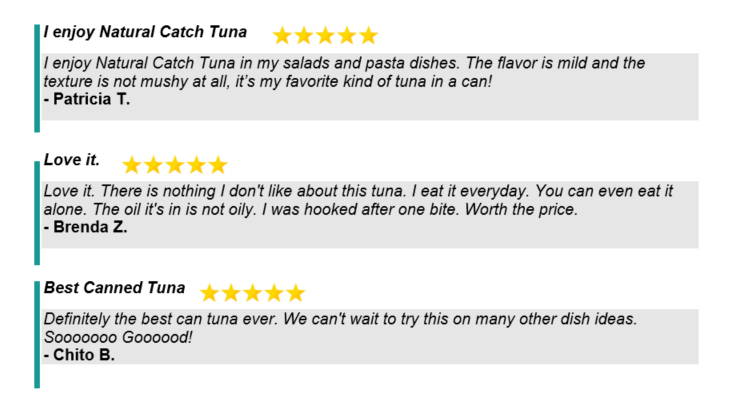Select reviewer name Brenda Z.
The height and width of the screenshot is (396, 741).
click(86, 227)
